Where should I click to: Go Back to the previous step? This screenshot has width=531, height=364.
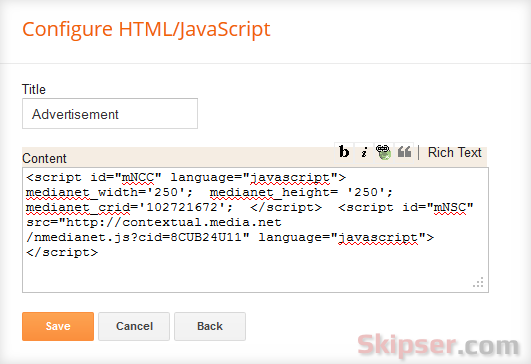(x=210, y=326)
